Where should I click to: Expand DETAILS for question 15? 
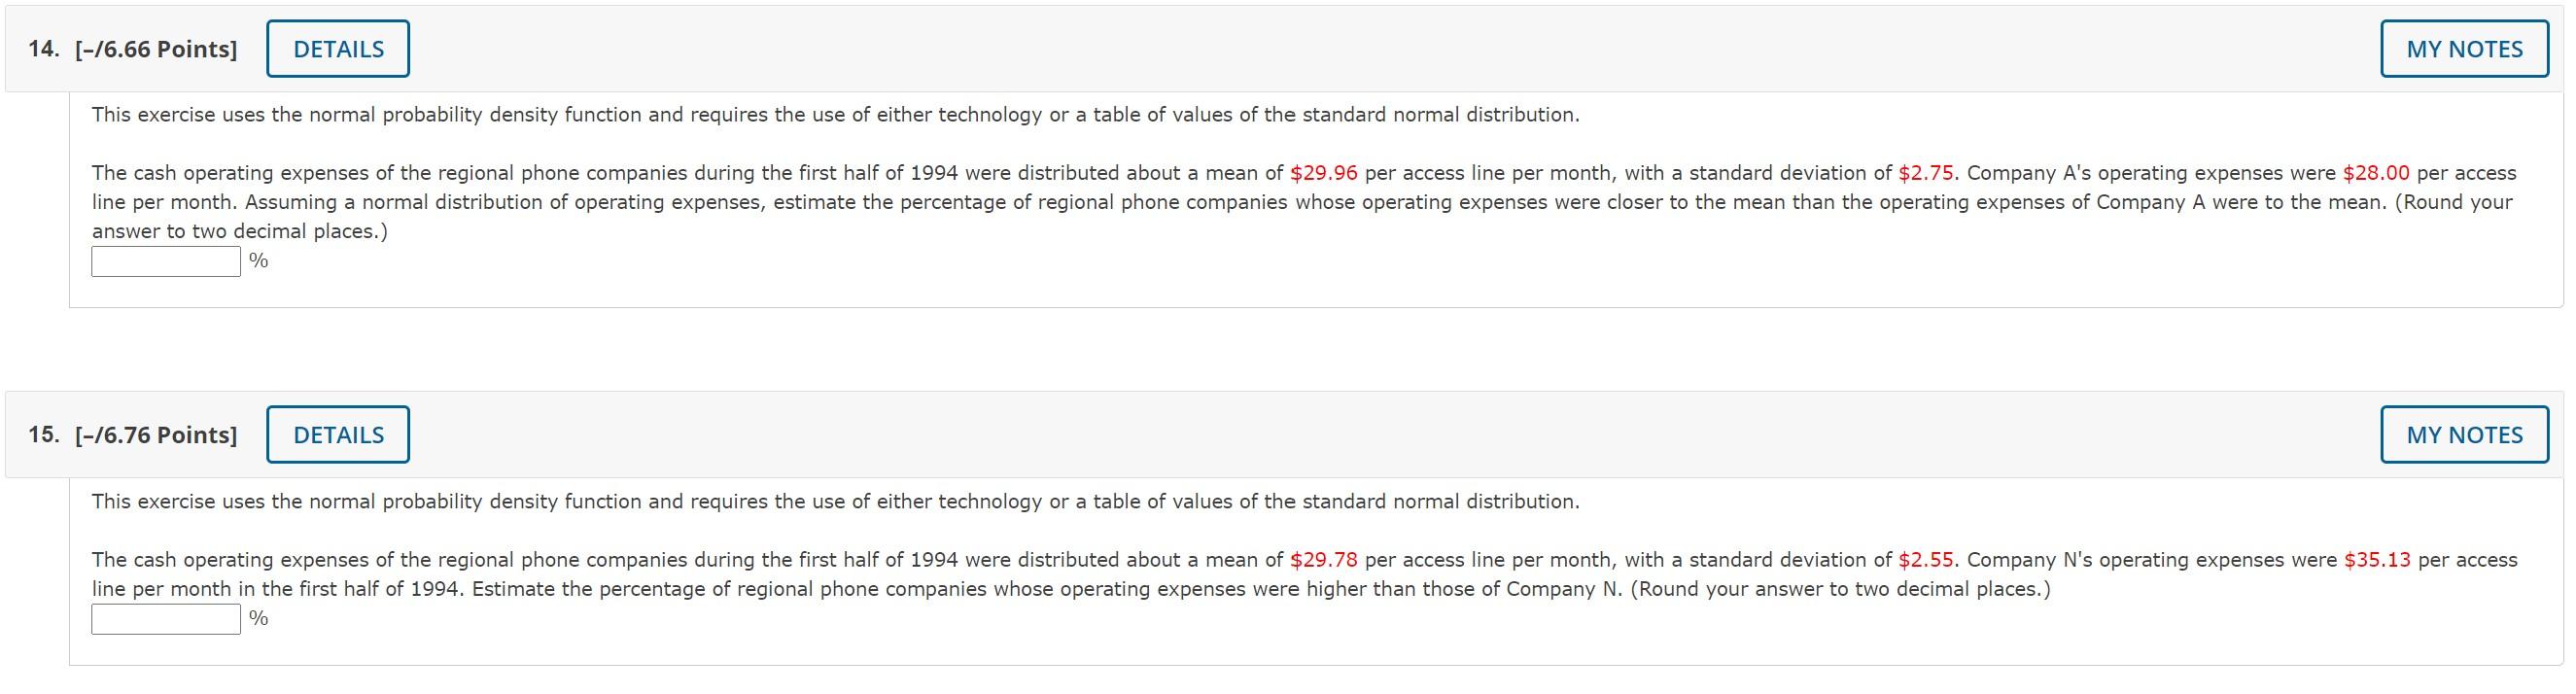tap(338, 435)
